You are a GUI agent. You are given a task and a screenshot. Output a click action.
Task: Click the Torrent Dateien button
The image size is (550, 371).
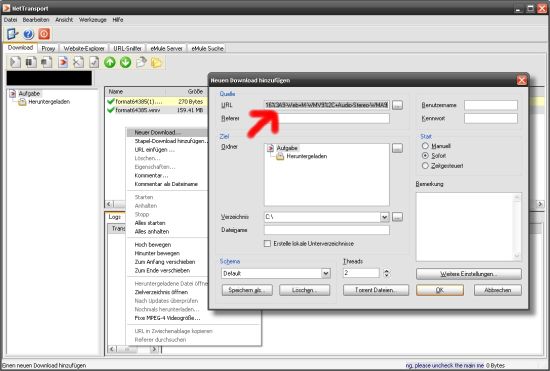tap(376, 290)
